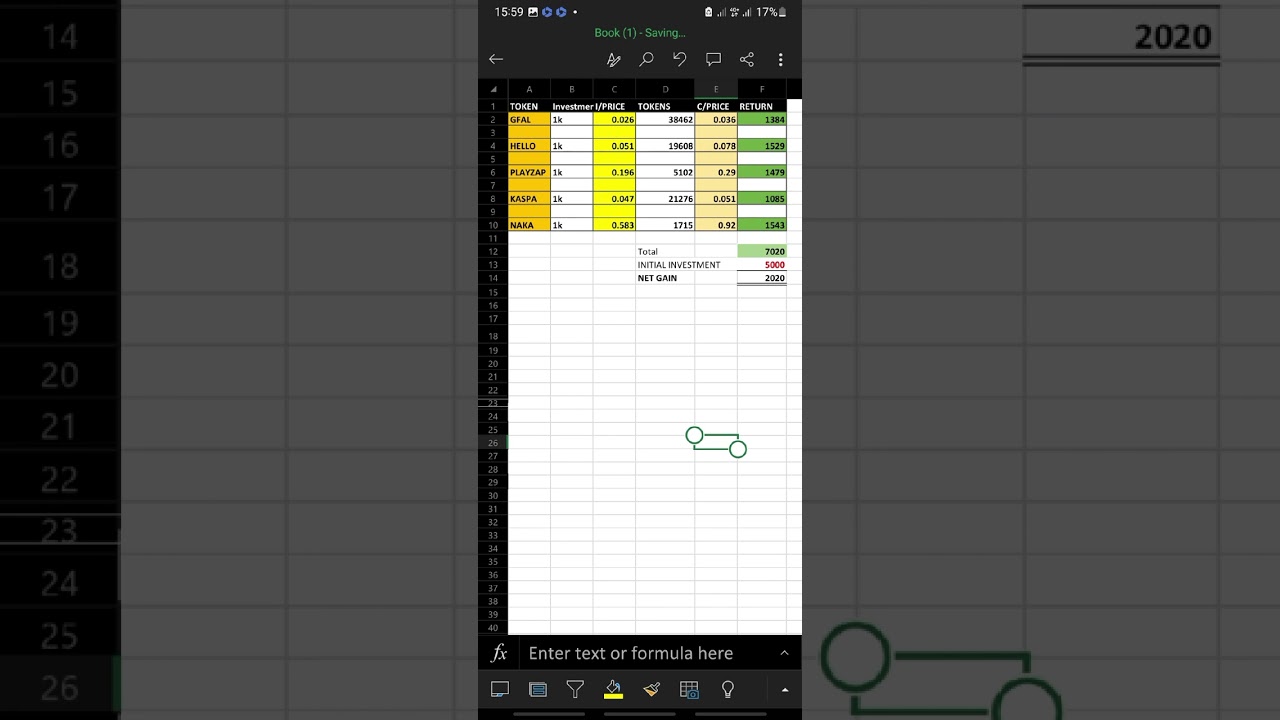1280x720 pixels.
Task: Select the I/PRICE value 0.583
Action: 614,225
